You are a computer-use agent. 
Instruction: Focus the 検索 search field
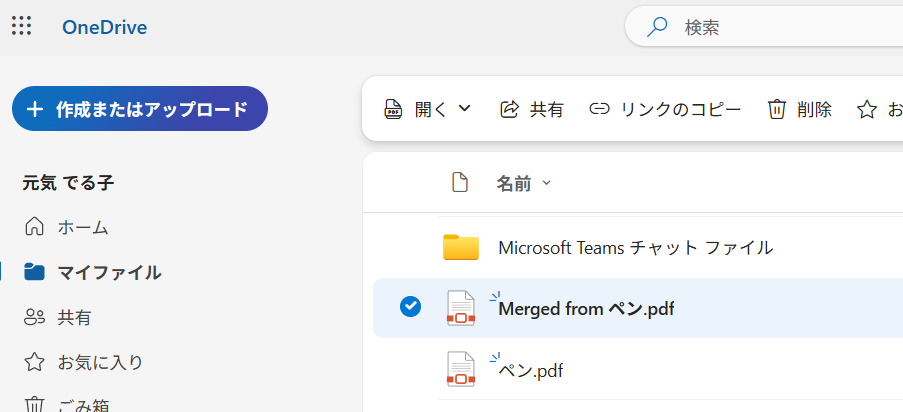[780, 27]
